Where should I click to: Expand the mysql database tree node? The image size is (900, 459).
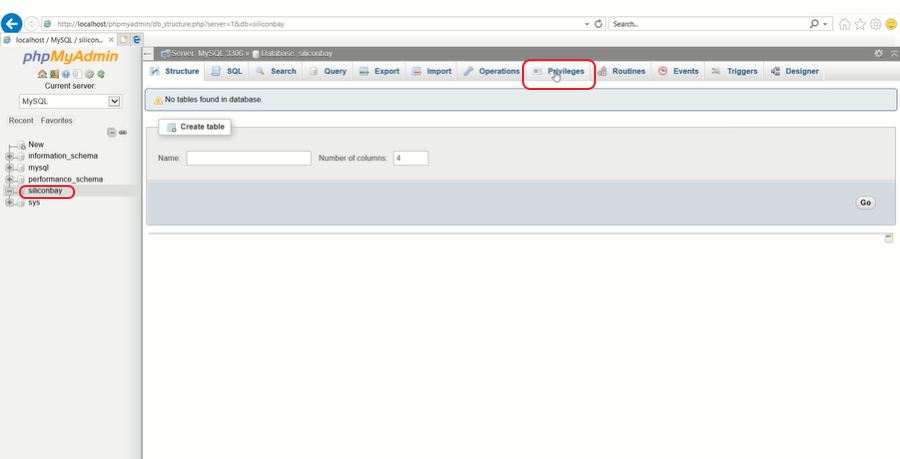(x=9, y=168)
